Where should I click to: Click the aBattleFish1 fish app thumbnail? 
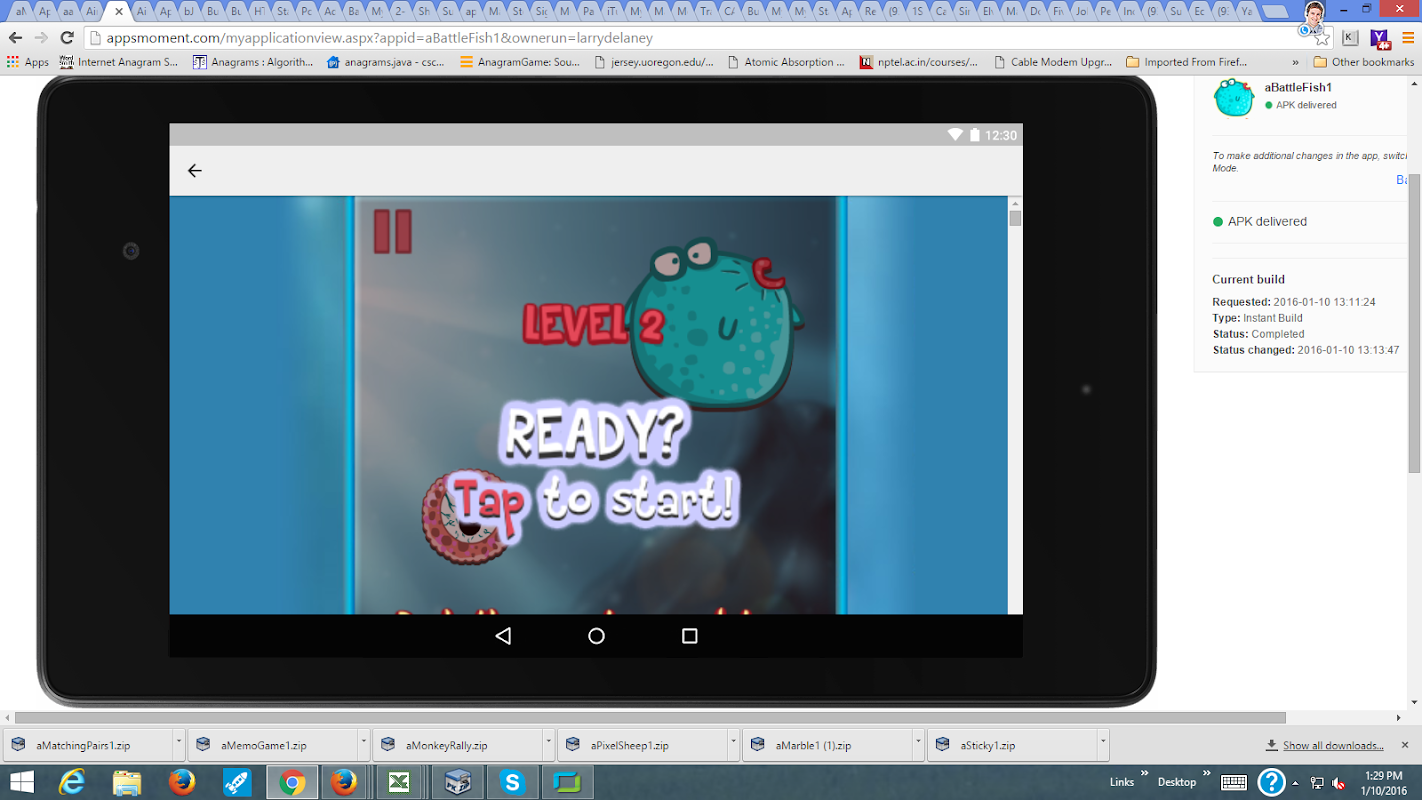pos(1233,97)
